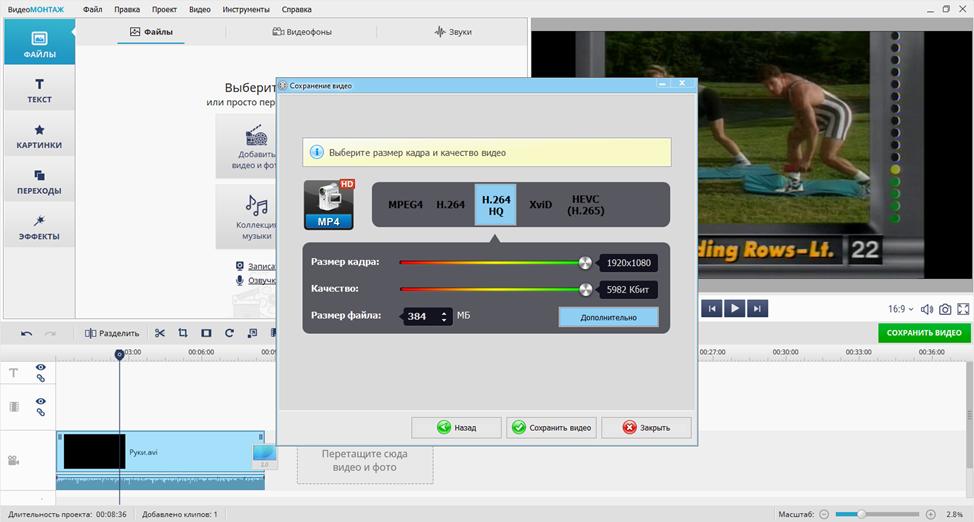Select the MPEG4 codec option
This screenshot has height=522, width=974.
point(405,204)
